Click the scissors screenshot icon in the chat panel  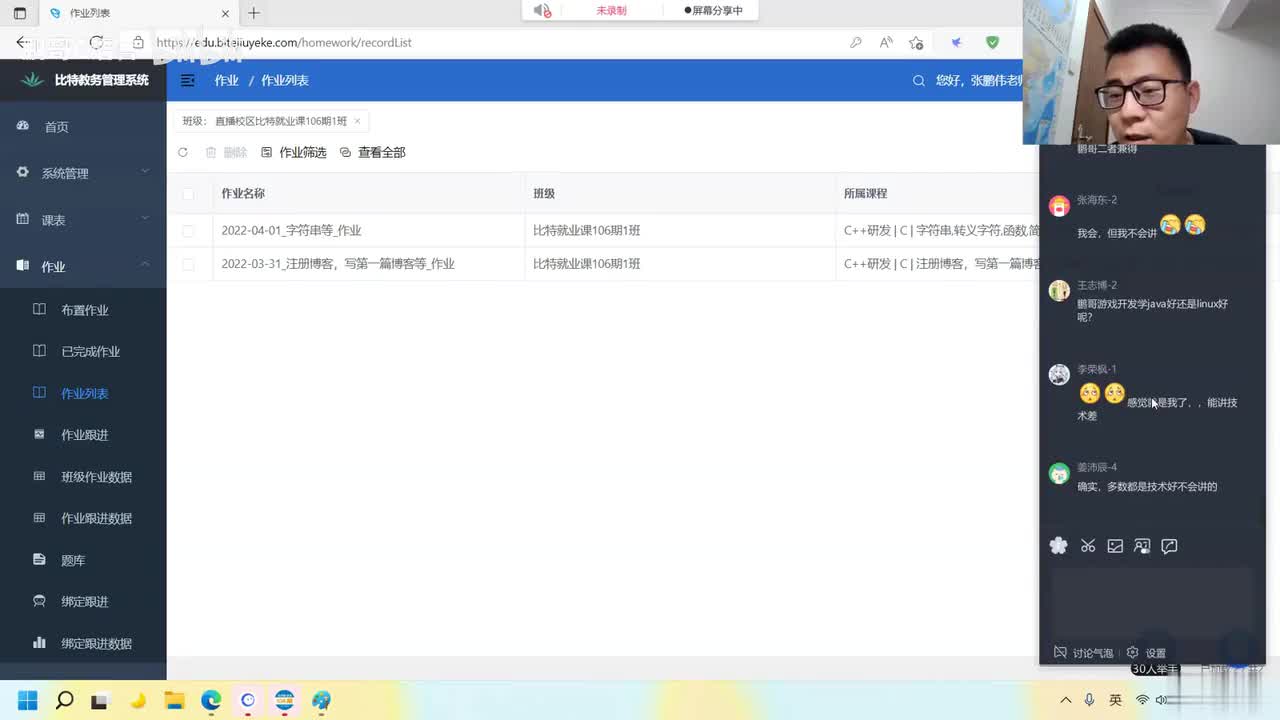point(1088,546)
